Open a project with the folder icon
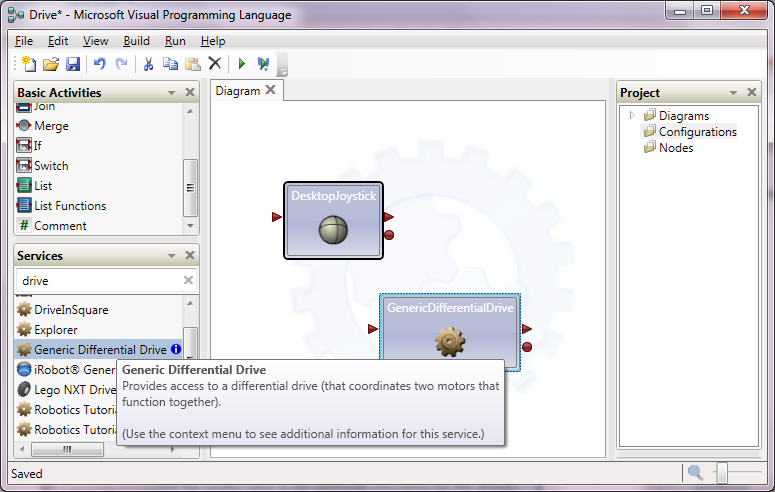This screenshot has width=775, height=492. 51,64
